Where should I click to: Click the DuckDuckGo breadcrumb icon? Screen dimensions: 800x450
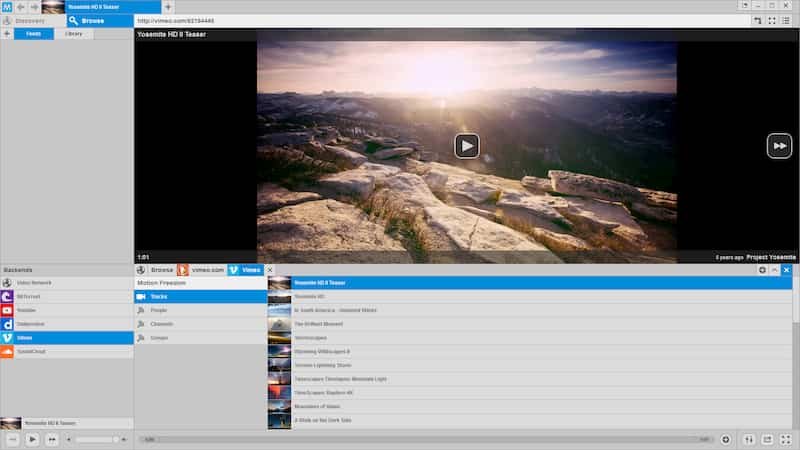pyautogui.click(x=183, y=270)
